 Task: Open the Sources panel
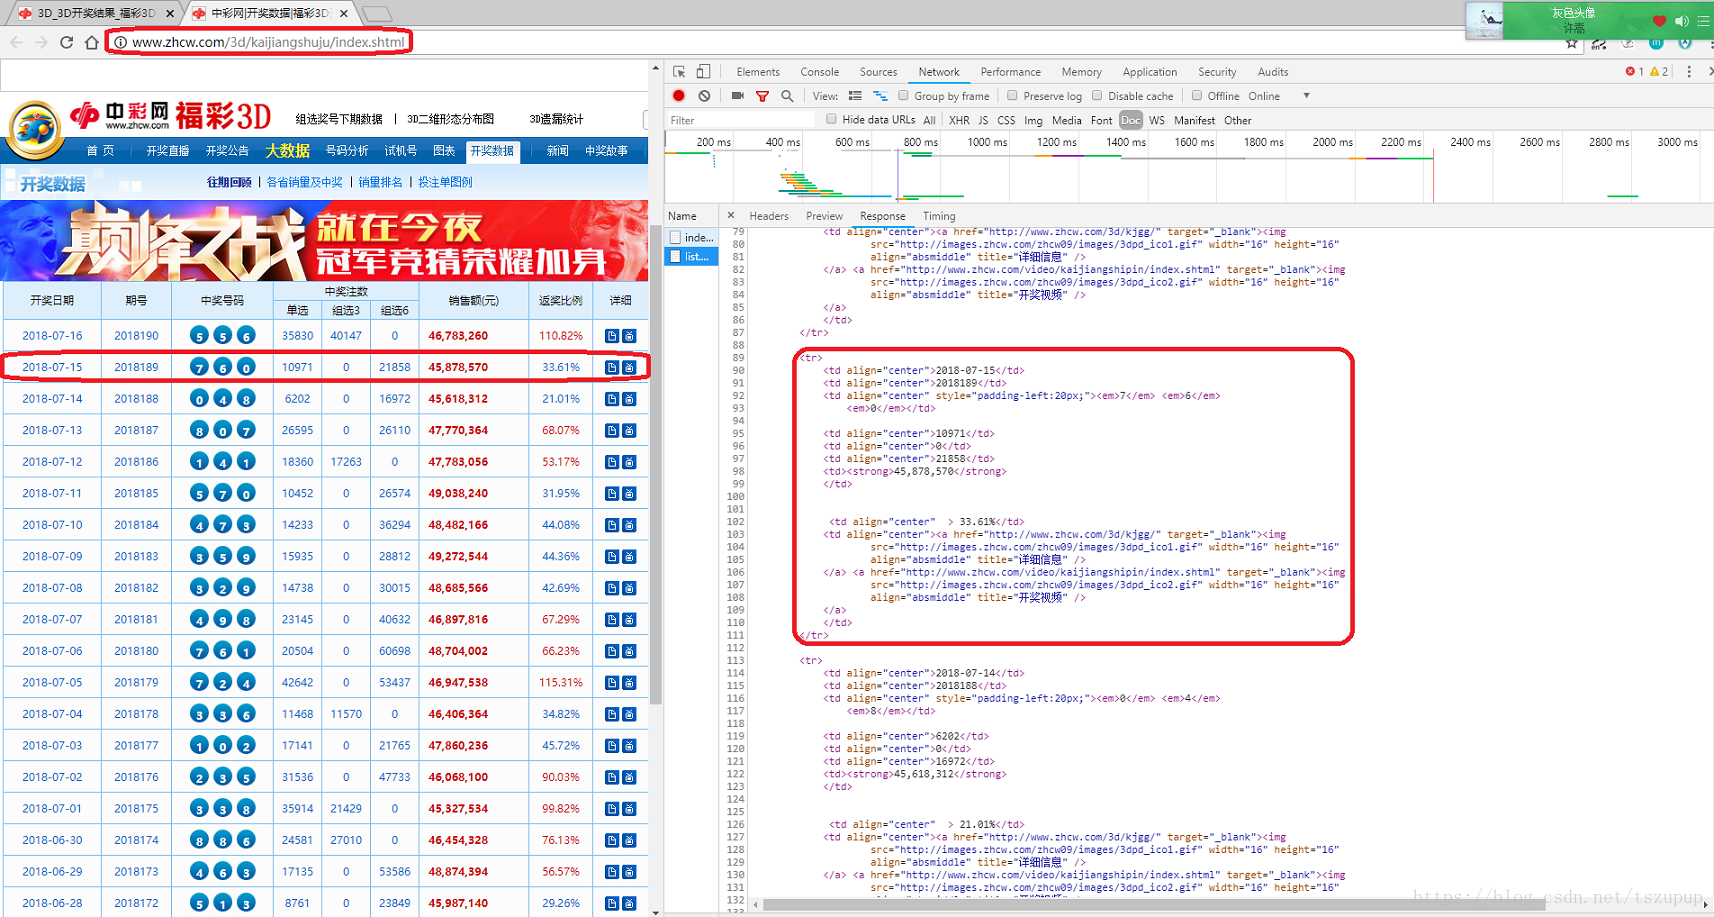coord(878,72)
